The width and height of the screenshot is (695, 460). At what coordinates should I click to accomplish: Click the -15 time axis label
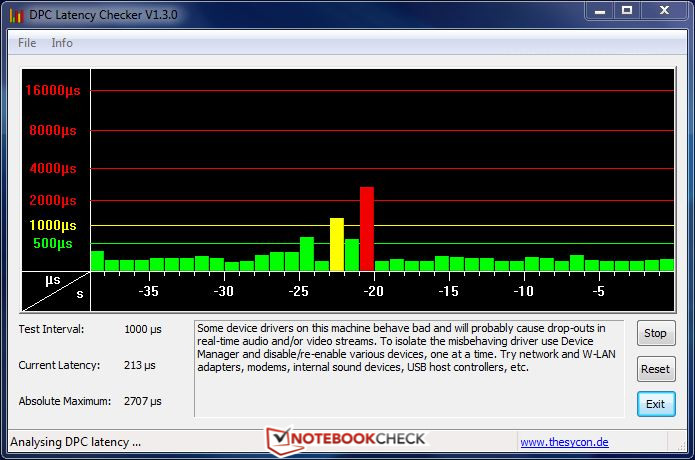[449, 292]
